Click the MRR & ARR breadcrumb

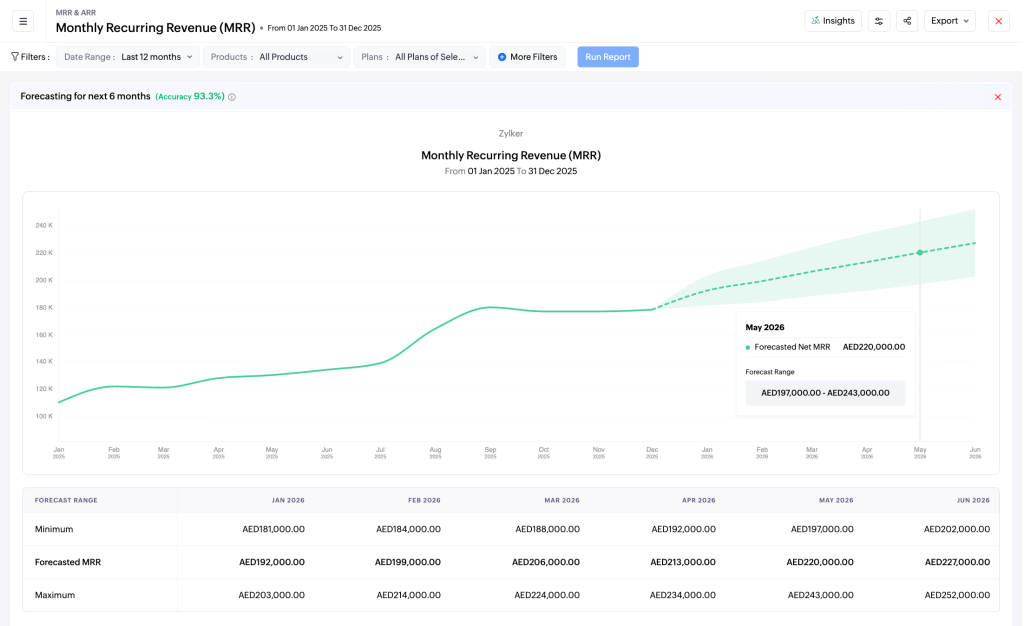[77, 13]
